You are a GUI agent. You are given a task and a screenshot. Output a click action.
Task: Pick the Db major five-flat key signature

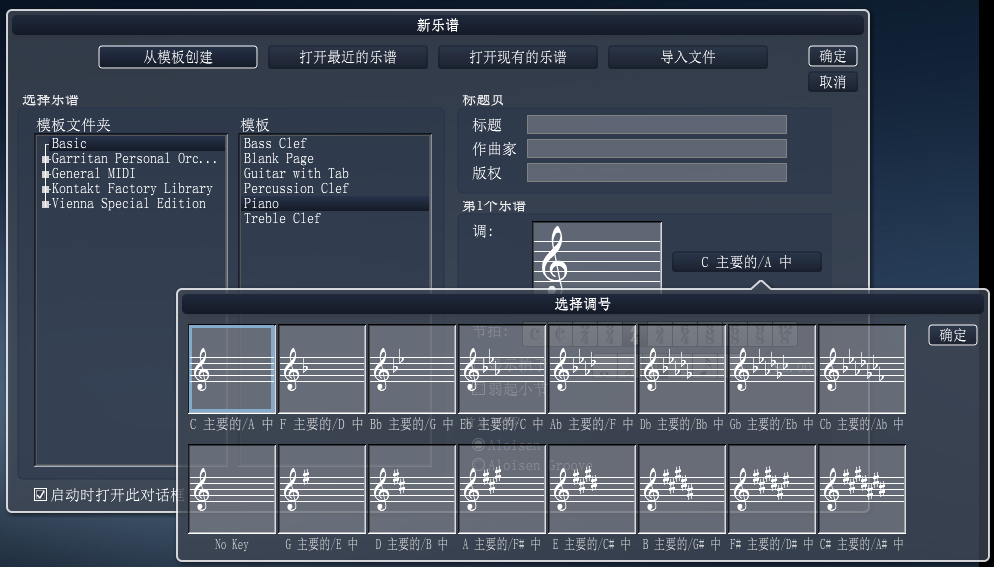[682, 369]
